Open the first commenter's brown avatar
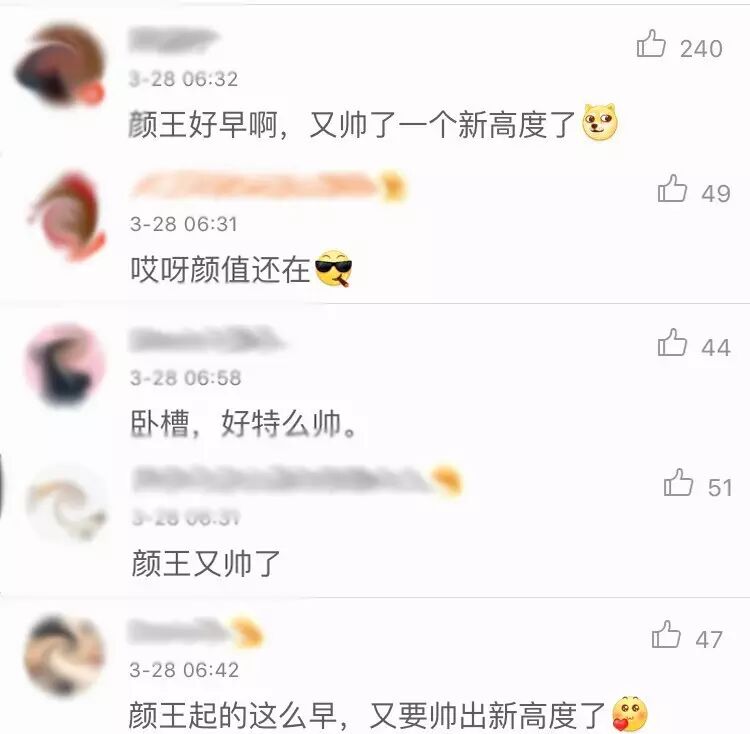Viewport: 750px width, 734px height. [60, 66]
